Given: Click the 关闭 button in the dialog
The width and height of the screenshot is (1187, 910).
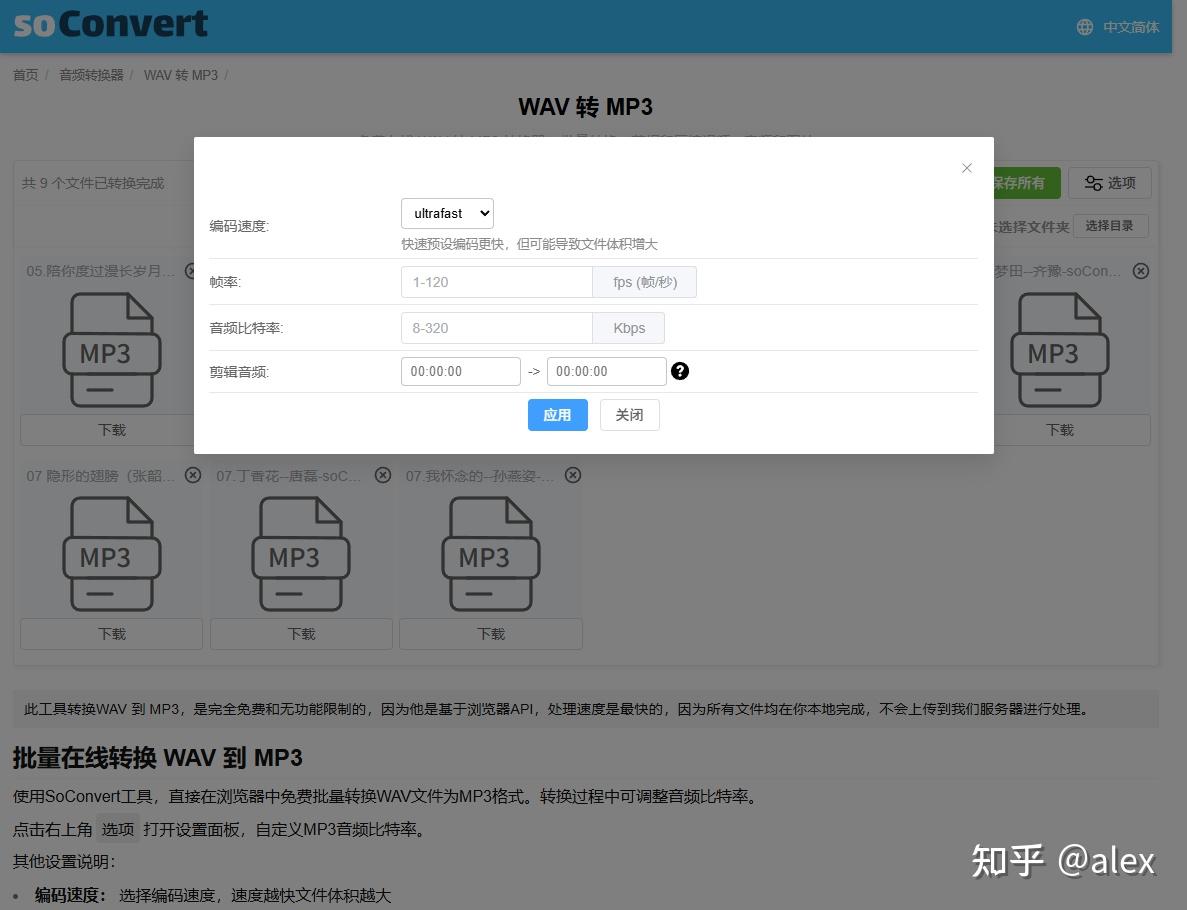Looking at the screenshot, I should click(629, 414).
